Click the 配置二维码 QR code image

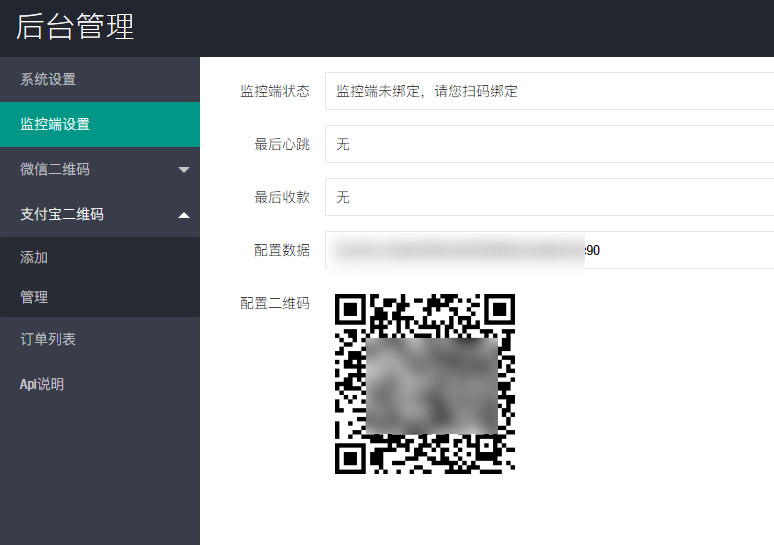[425, 384]
